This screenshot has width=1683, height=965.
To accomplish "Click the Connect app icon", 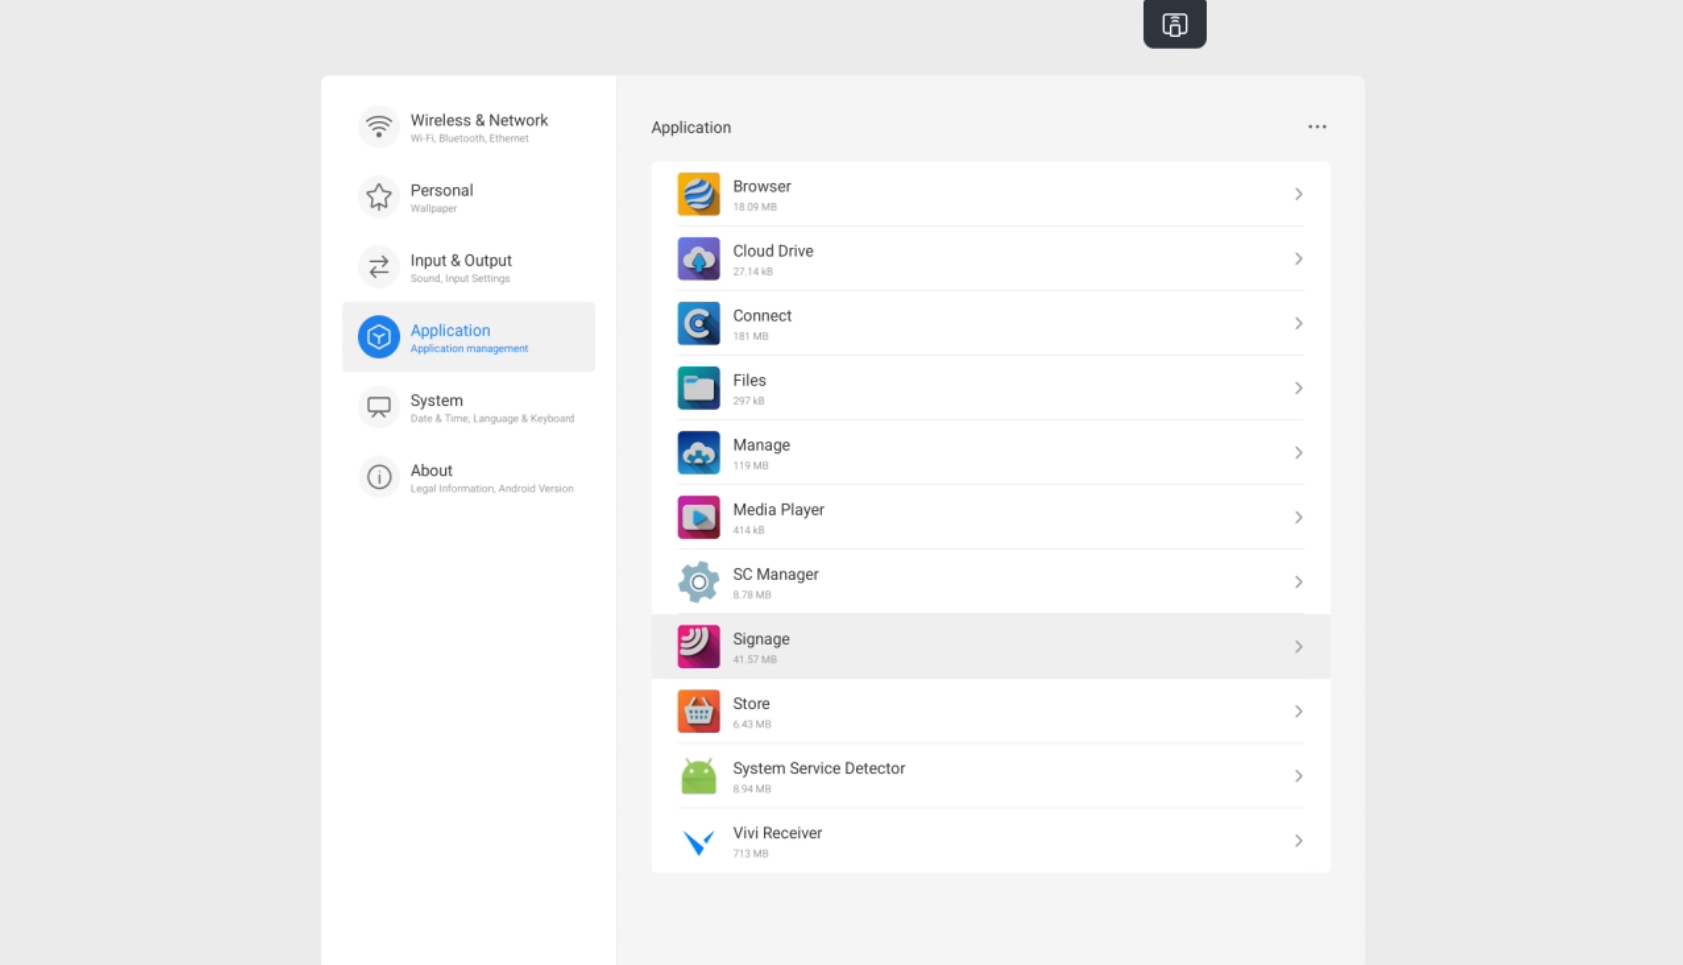I will click(x=698, y=324).
